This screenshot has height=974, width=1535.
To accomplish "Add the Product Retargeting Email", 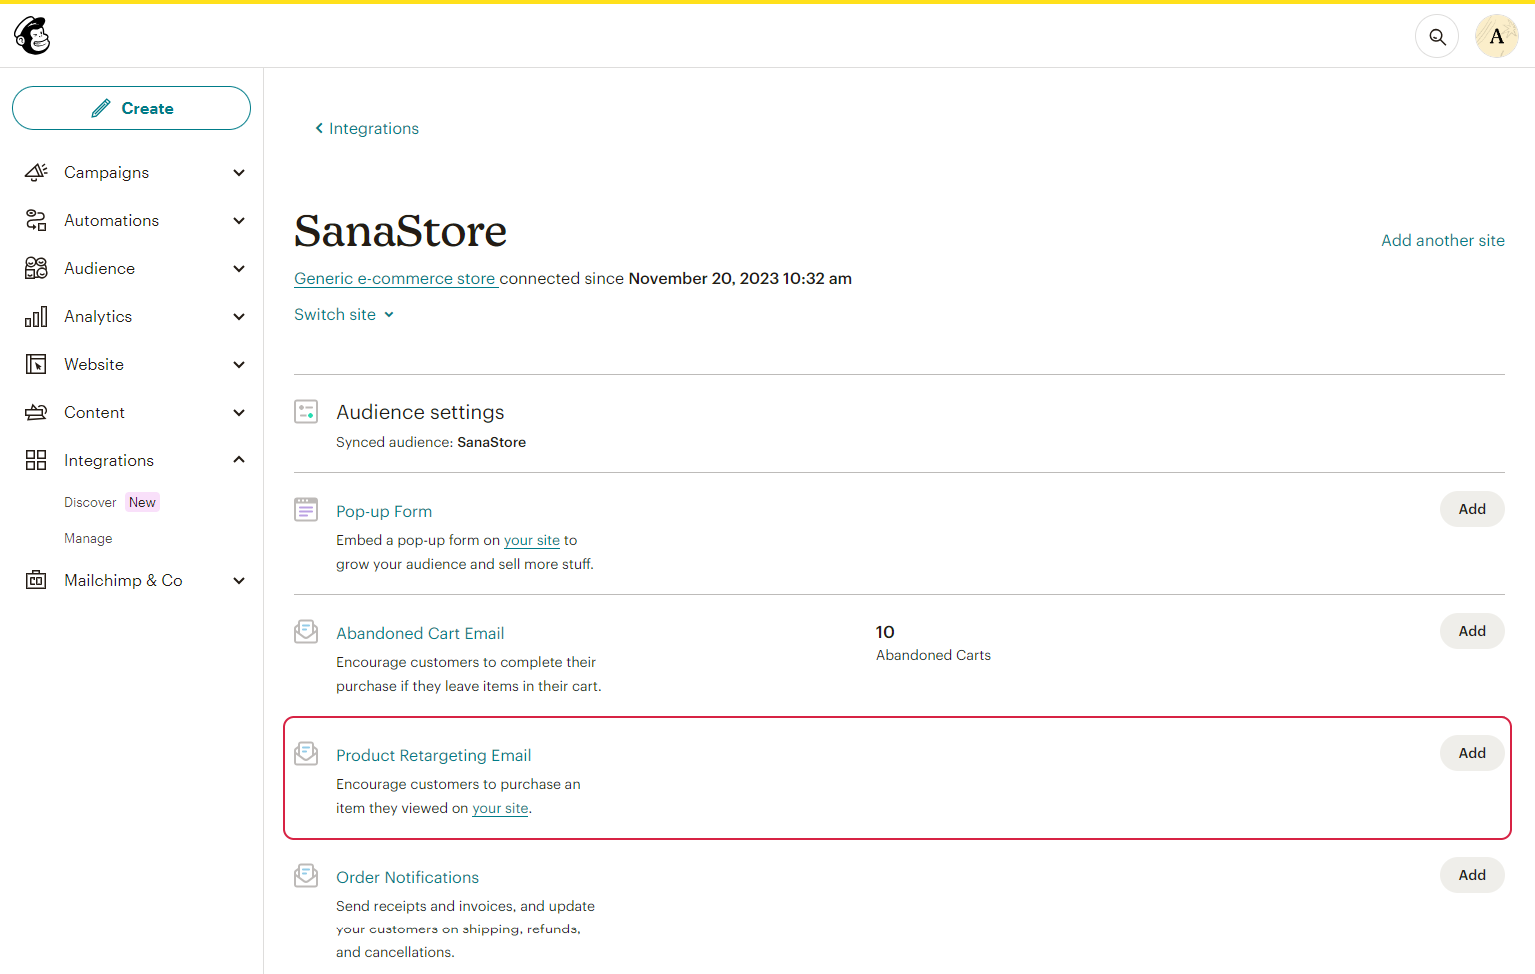I will point(1472,753).
